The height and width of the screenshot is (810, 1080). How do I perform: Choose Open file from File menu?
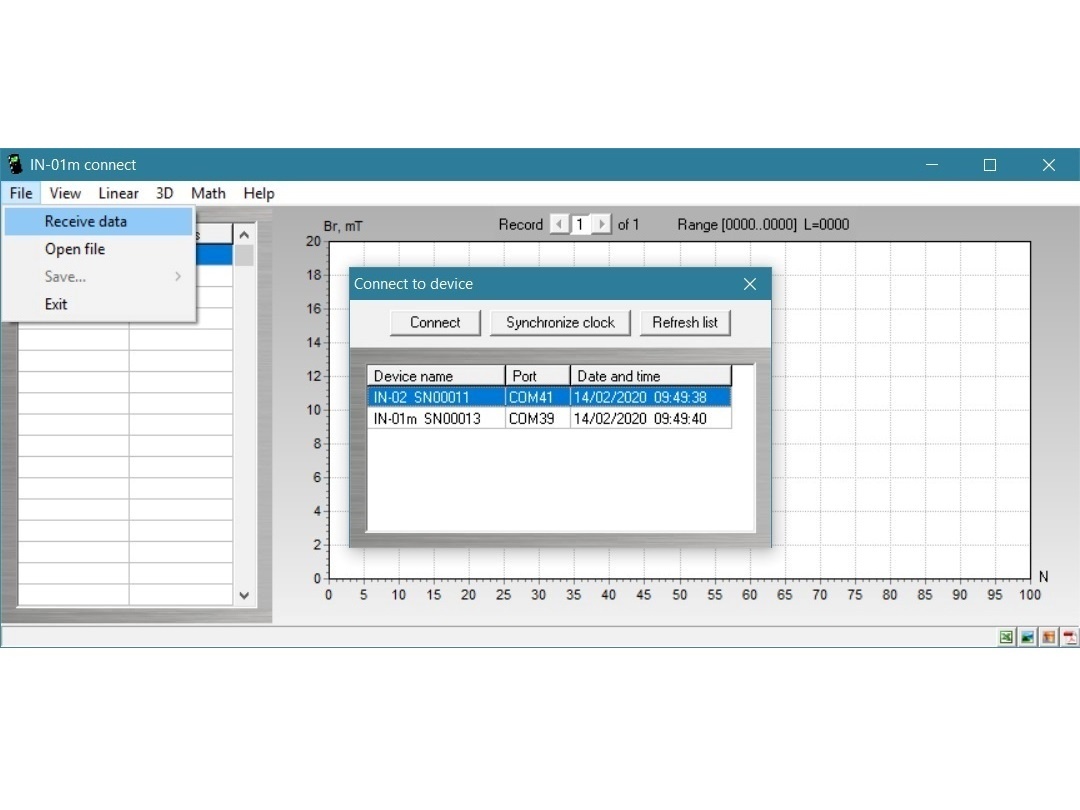click(75, 249)
